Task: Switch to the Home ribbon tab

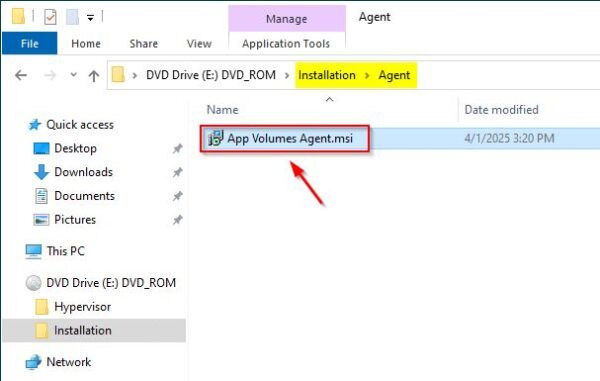Action: [86, 44]
